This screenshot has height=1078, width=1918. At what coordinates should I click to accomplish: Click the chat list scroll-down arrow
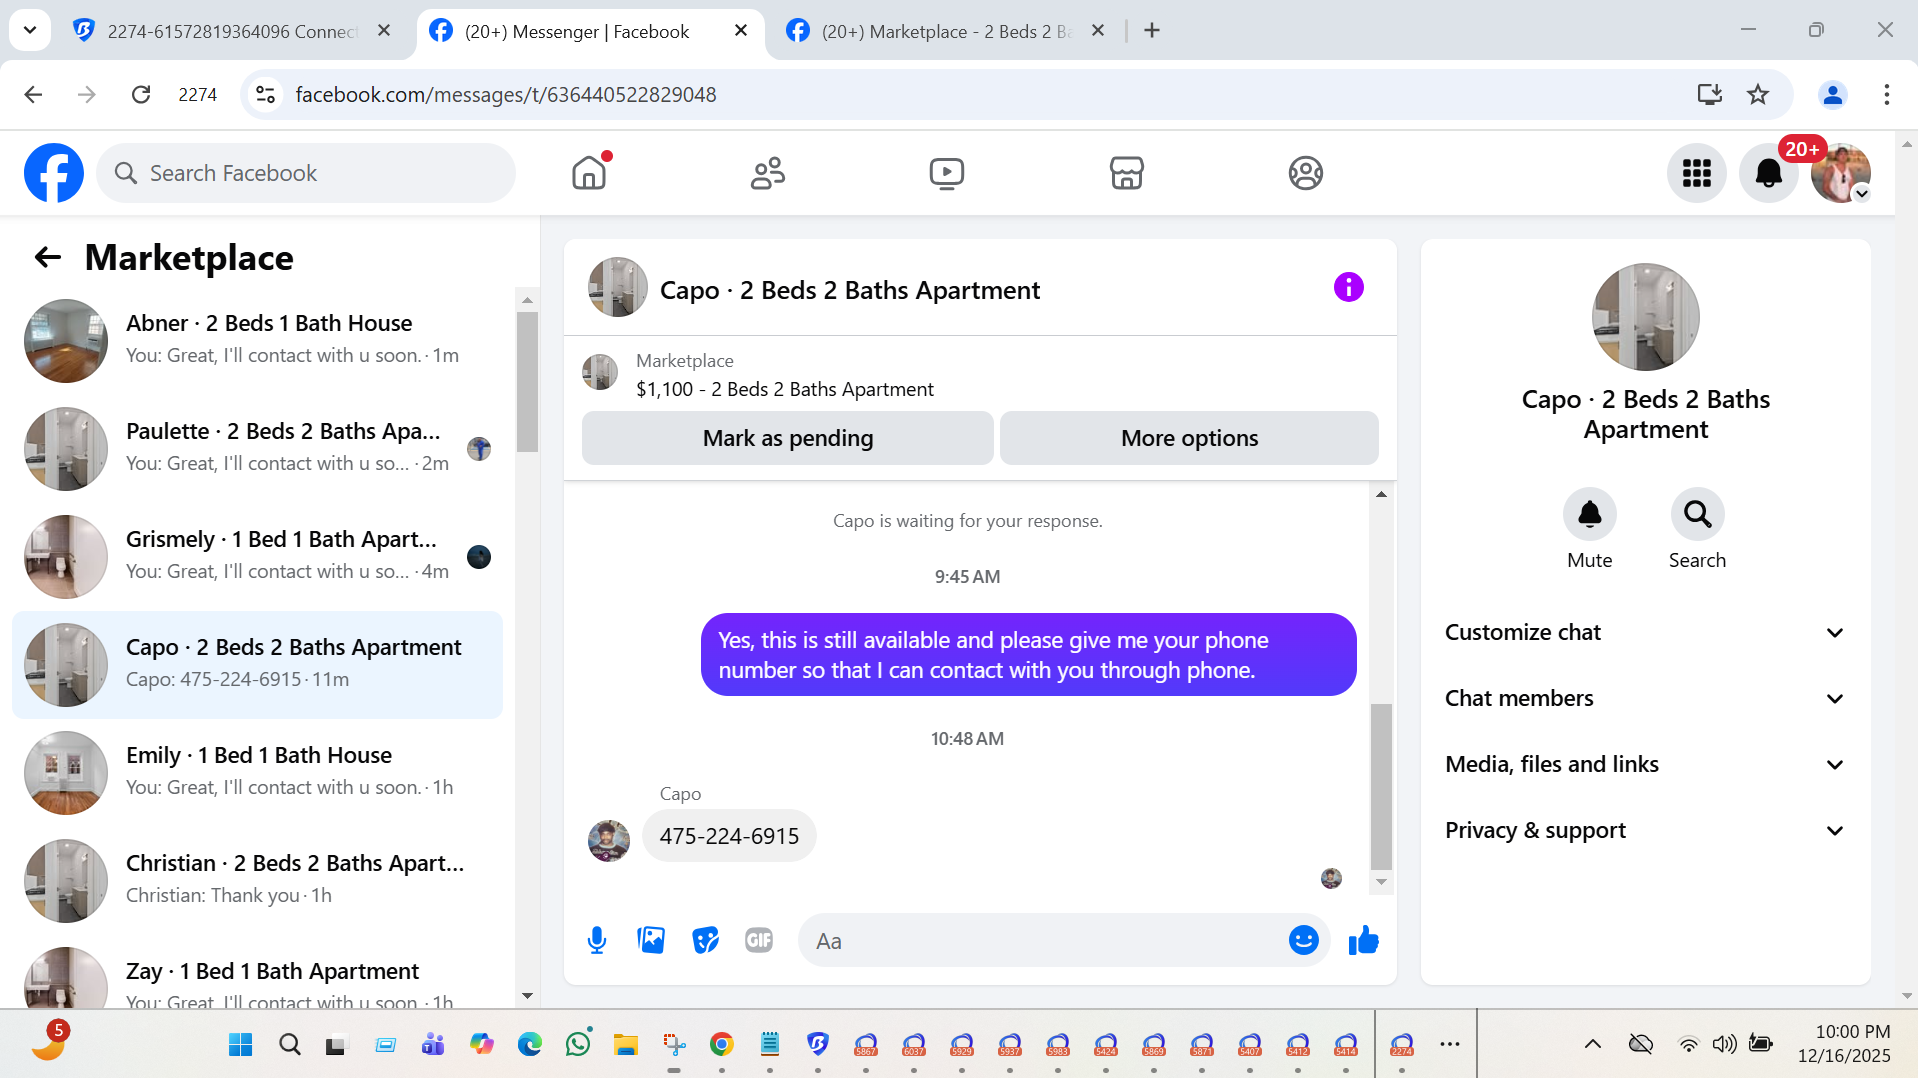[527, 996]
